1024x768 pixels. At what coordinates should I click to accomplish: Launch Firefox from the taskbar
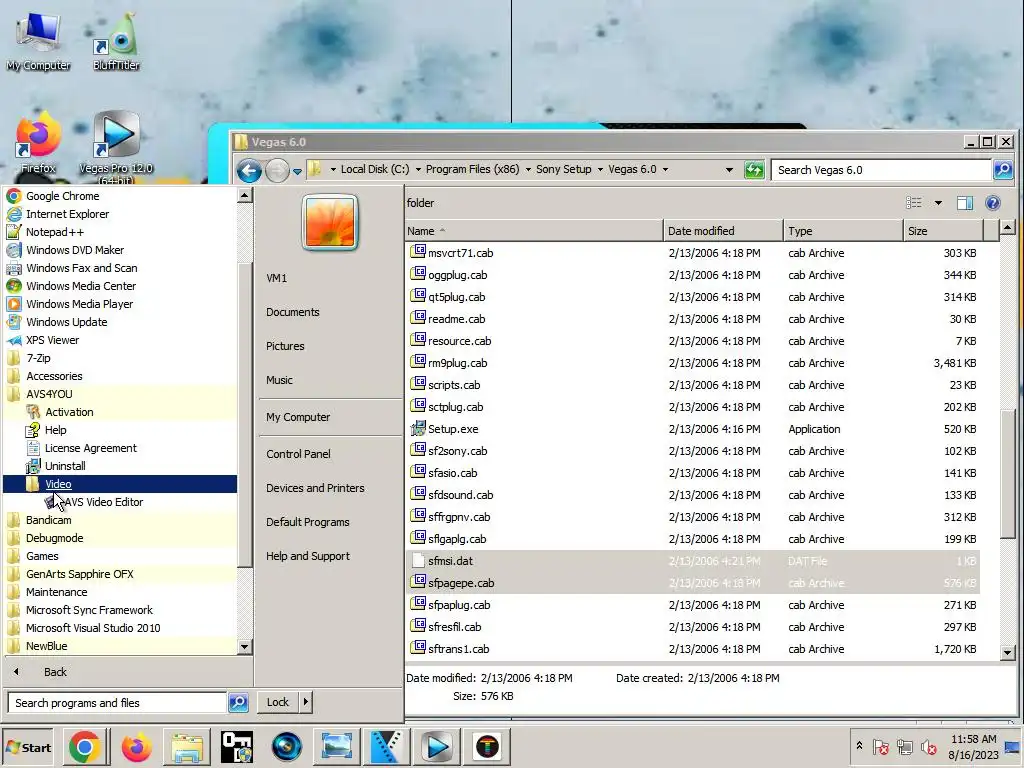click(x=136, y=747)
